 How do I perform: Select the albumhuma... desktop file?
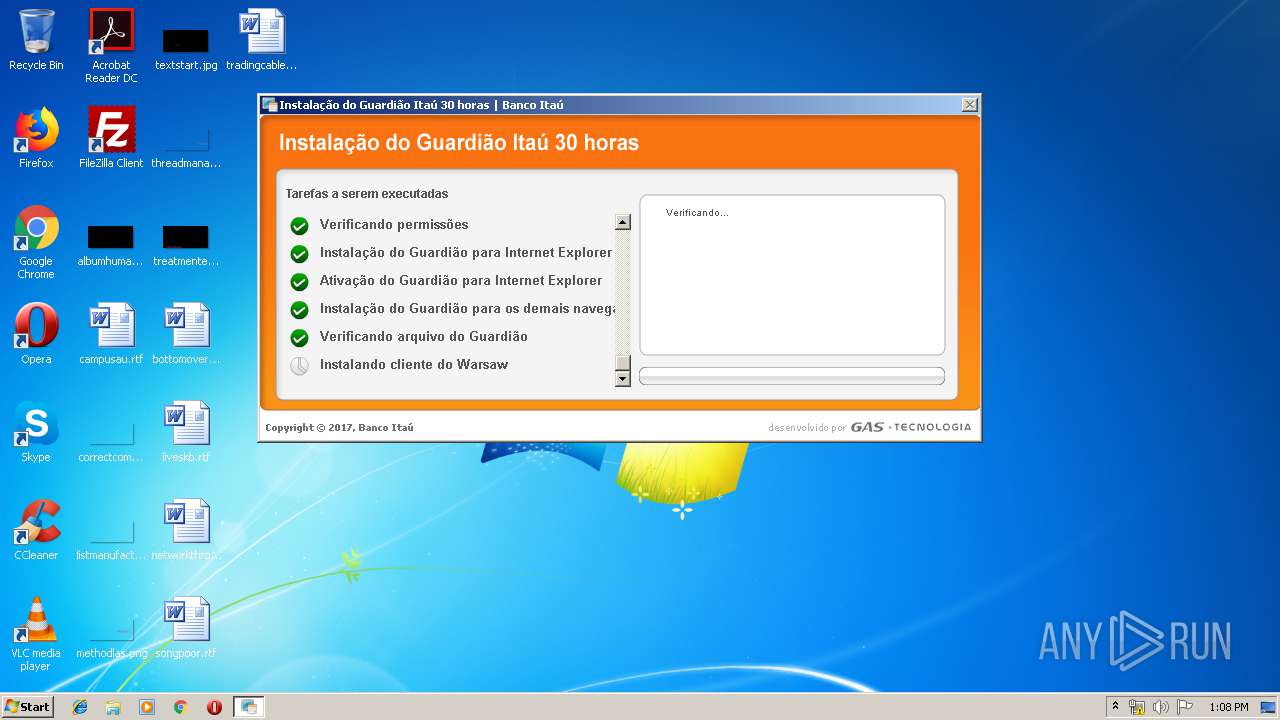(x=111, y=246)
